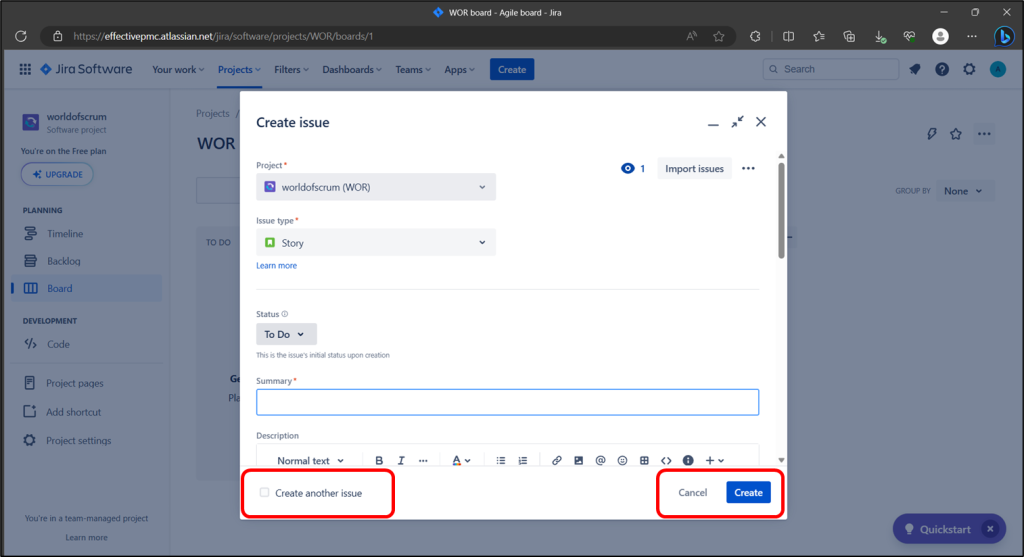Open more formatting options ellipsis in editor
Image resolution: width=1024 pixels, height=557 pixels.
[423, 460]
